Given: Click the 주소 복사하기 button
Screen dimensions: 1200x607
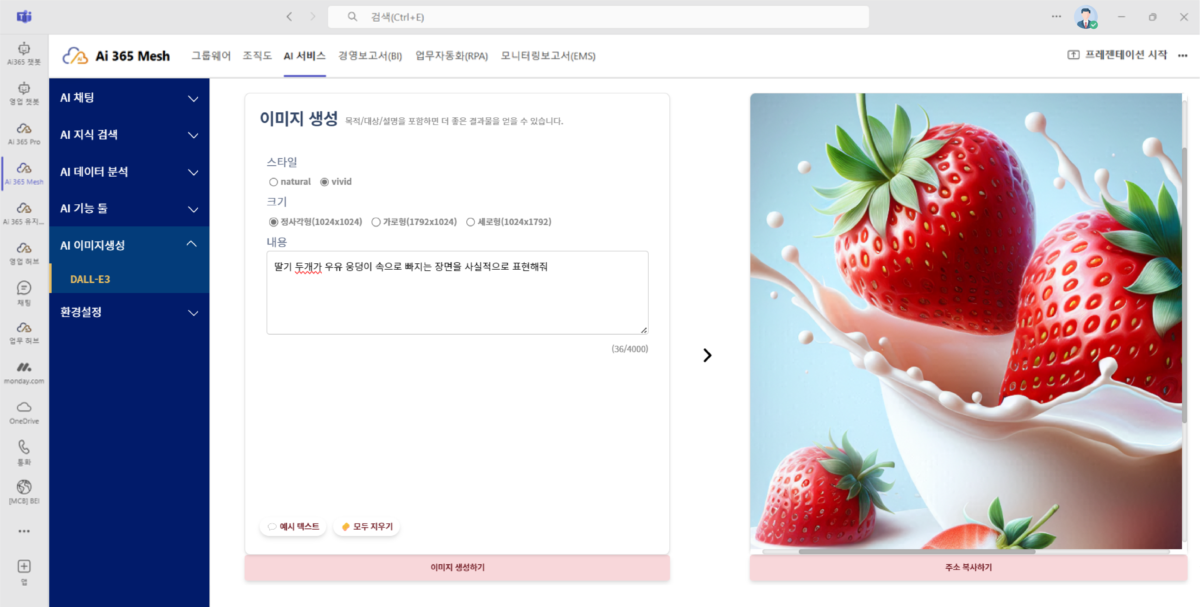Looking at the screenshot, I should [968, 568].
